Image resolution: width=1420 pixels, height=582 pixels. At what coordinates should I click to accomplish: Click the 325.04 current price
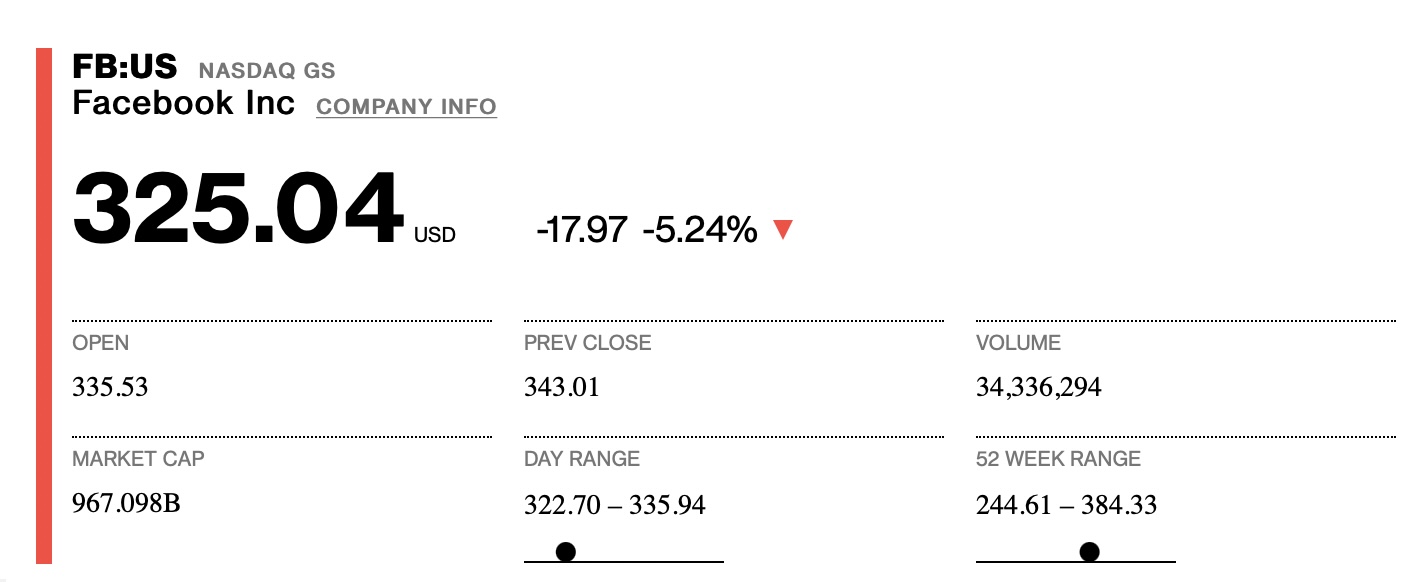pyautogui.click(x=238, y=209)
